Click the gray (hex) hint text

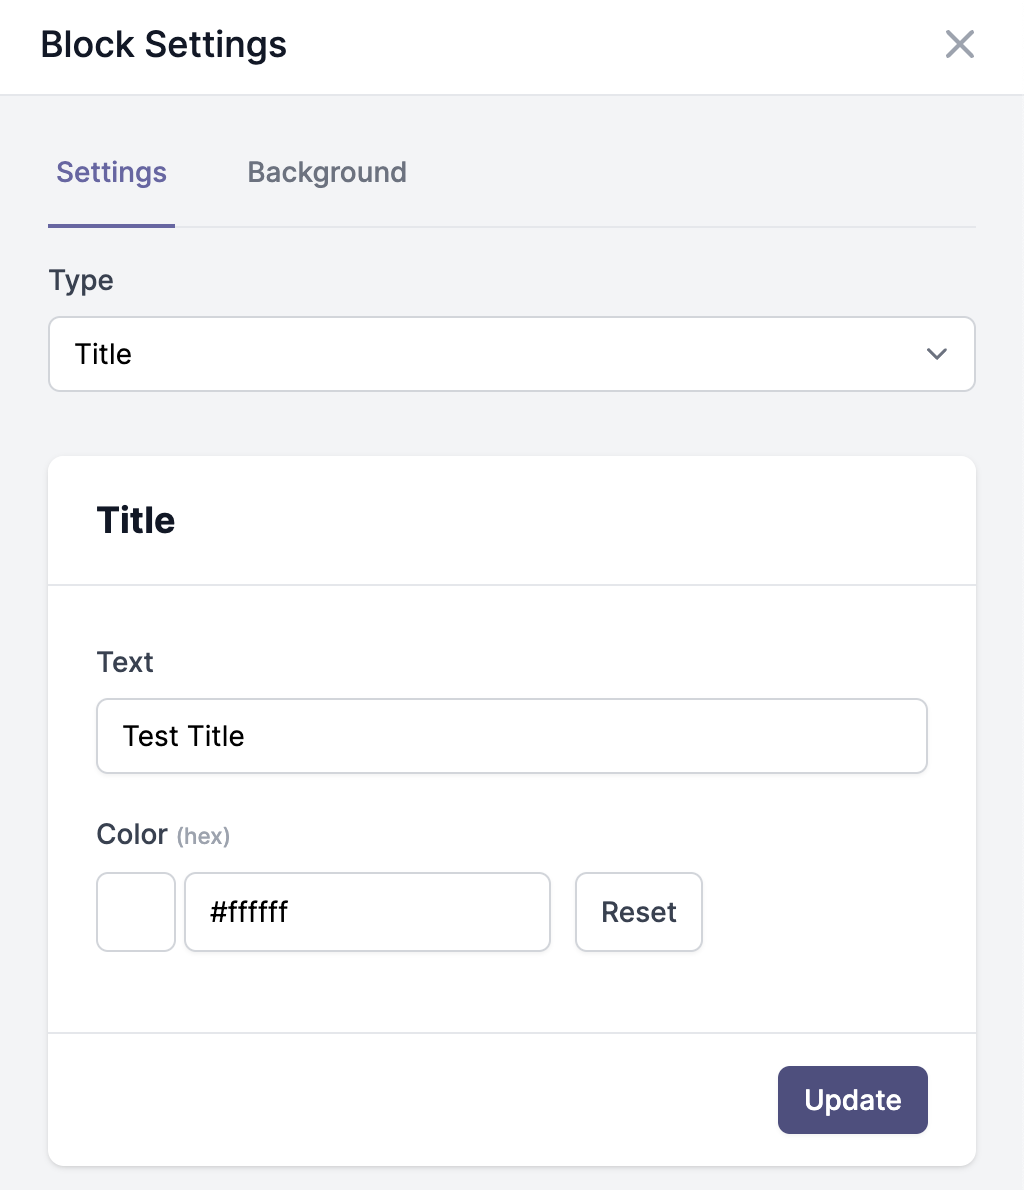click(203, 836)
